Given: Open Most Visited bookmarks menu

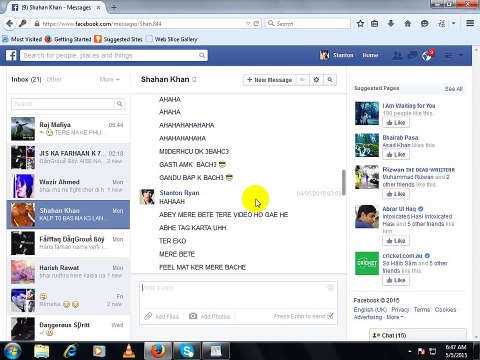Looking at the screenshot, I should tap(22, 39).
